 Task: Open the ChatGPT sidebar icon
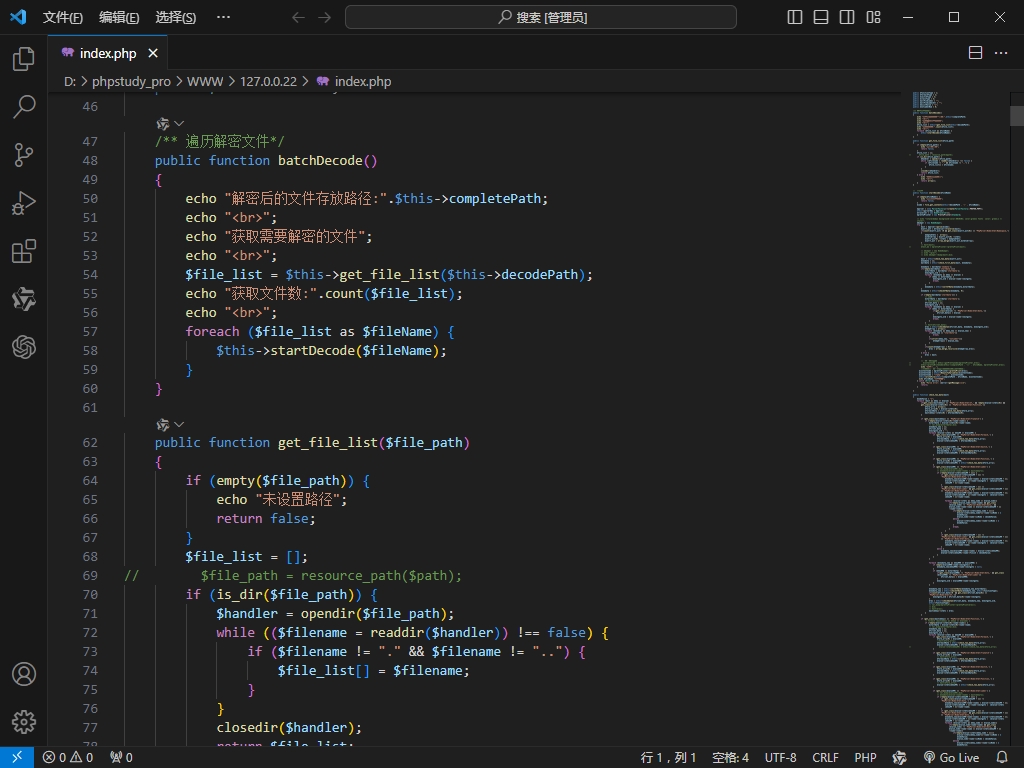[24, 347]
